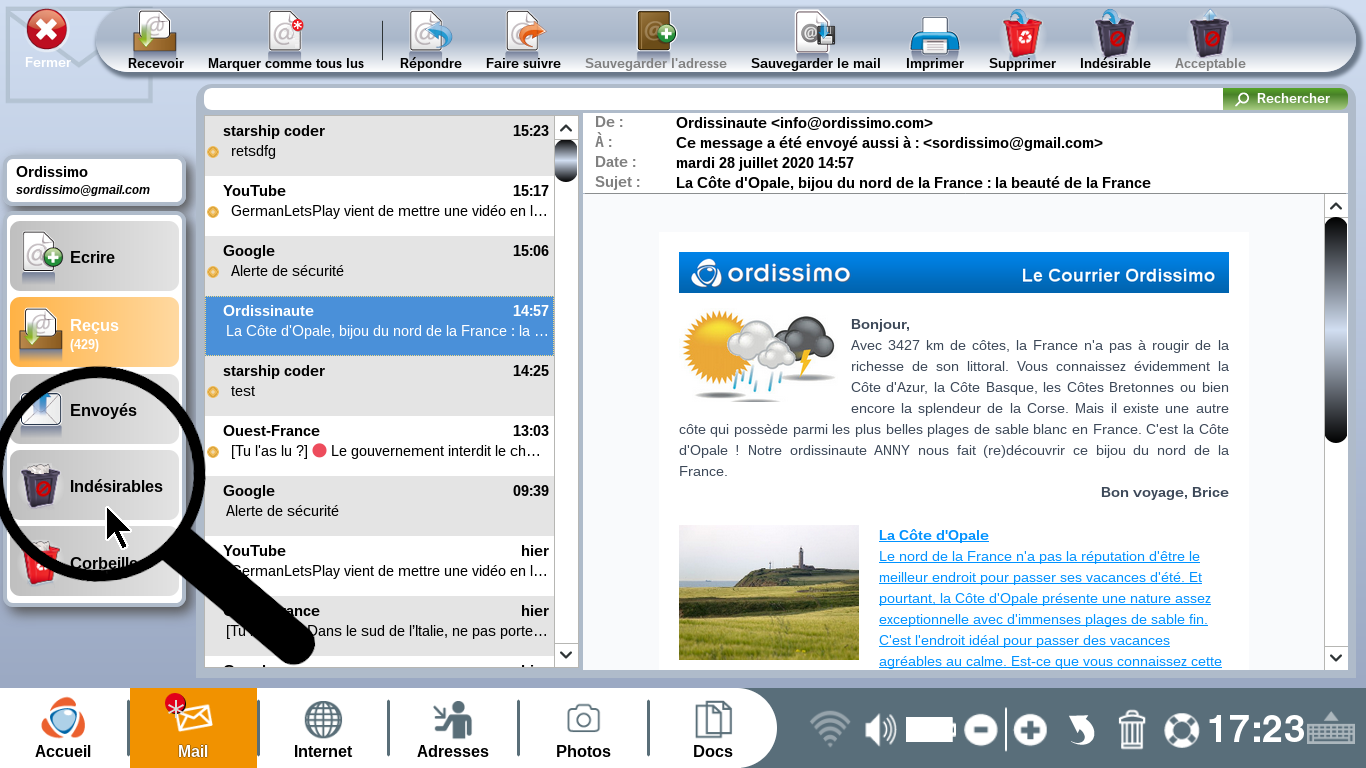Open the Reçus inbox folder

[94, 332]
